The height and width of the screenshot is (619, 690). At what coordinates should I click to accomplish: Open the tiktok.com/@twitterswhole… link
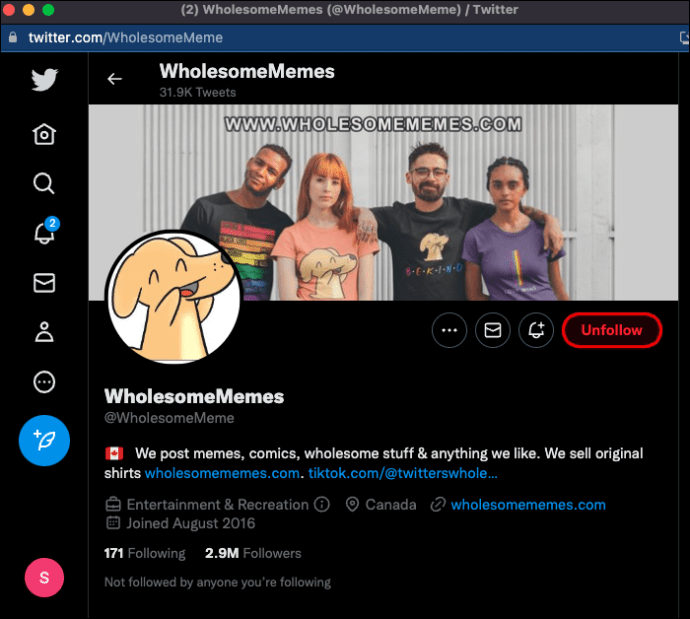(403, 473)
